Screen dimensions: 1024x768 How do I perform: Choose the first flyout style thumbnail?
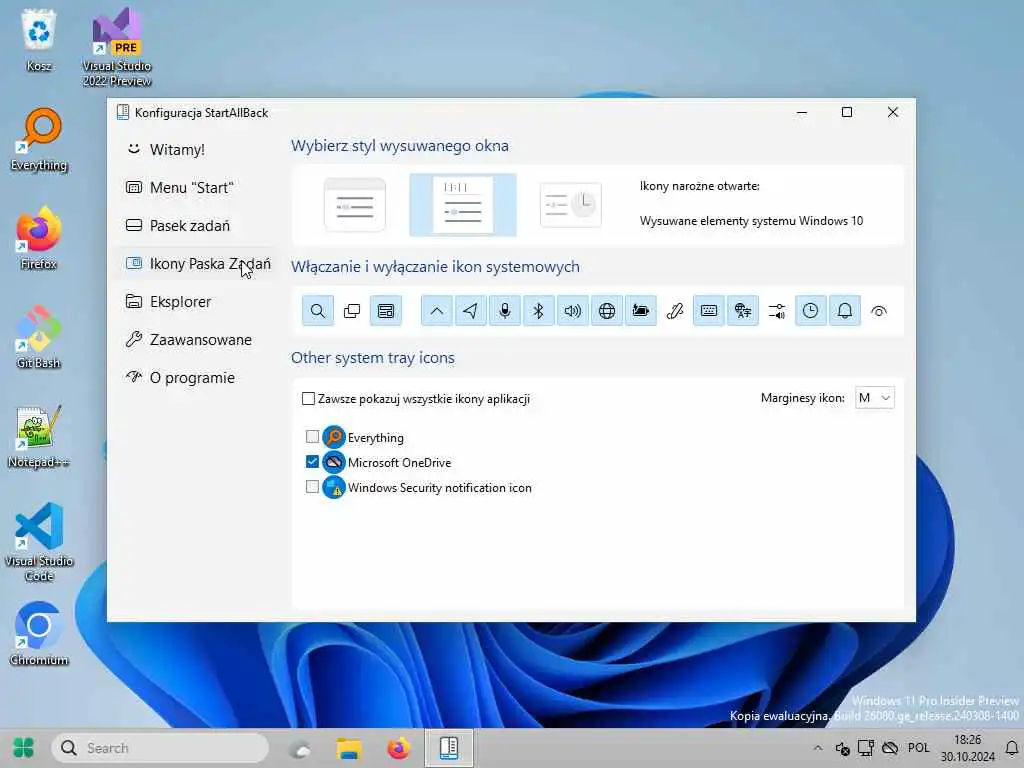coord(355,204)
